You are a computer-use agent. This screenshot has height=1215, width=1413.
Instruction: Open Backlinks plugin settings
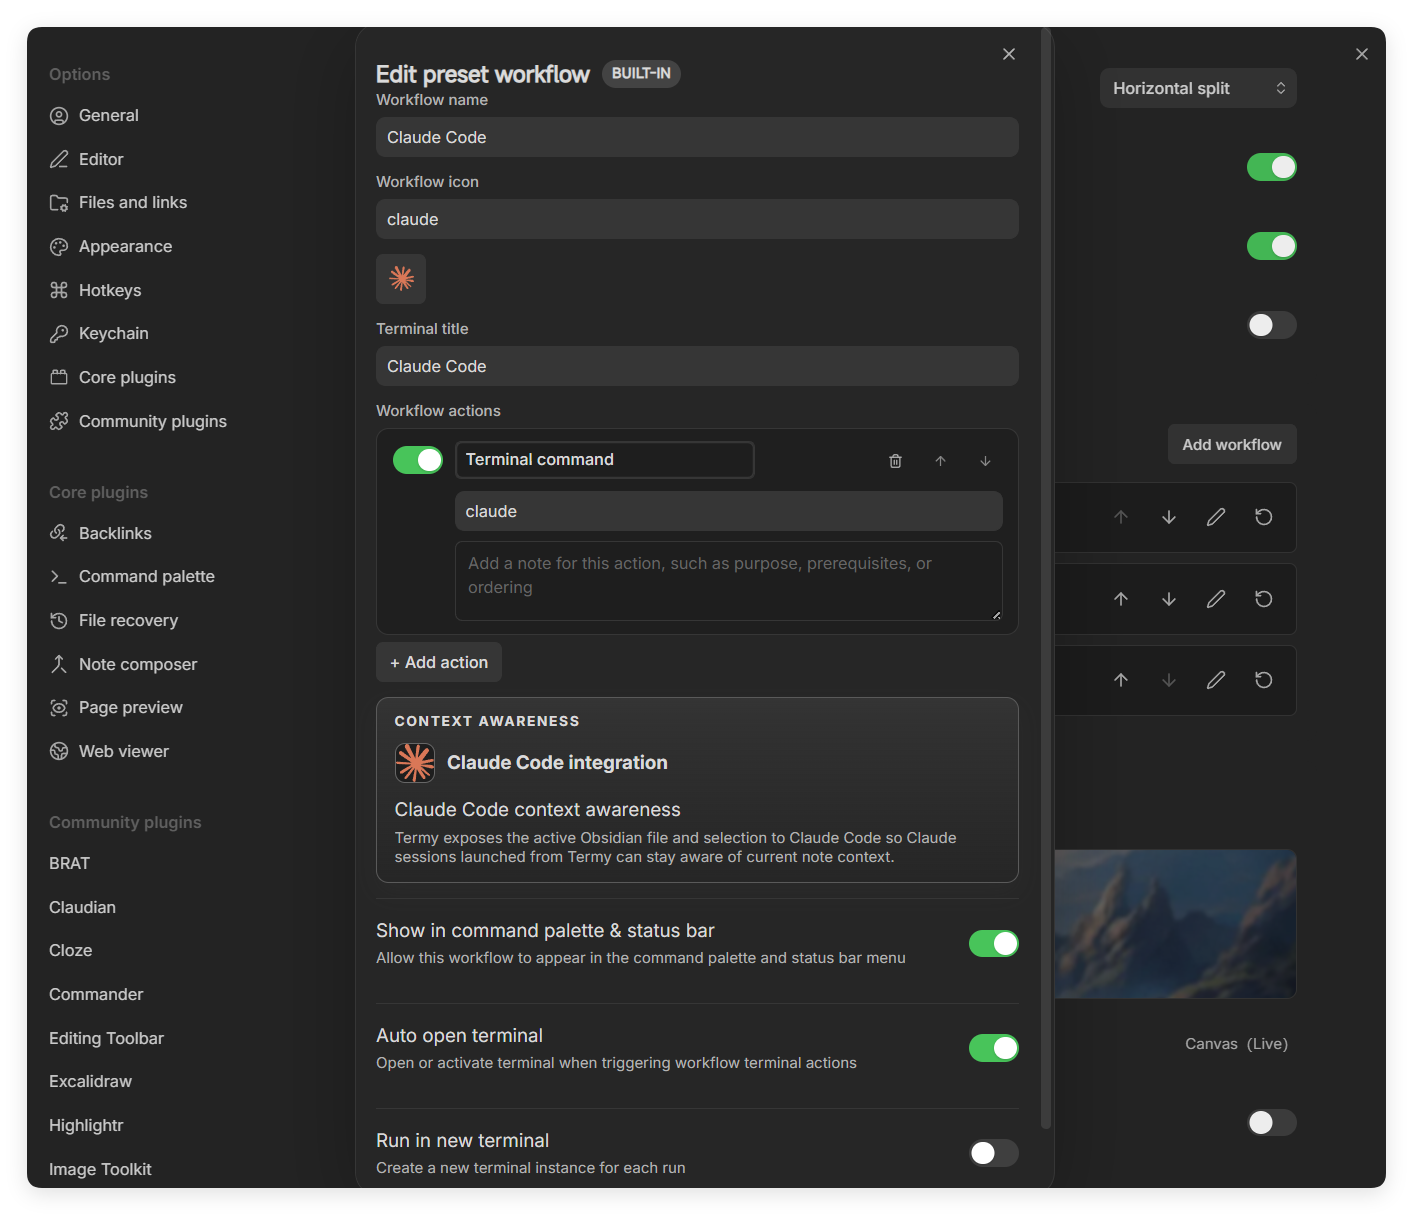click(100, 534)
